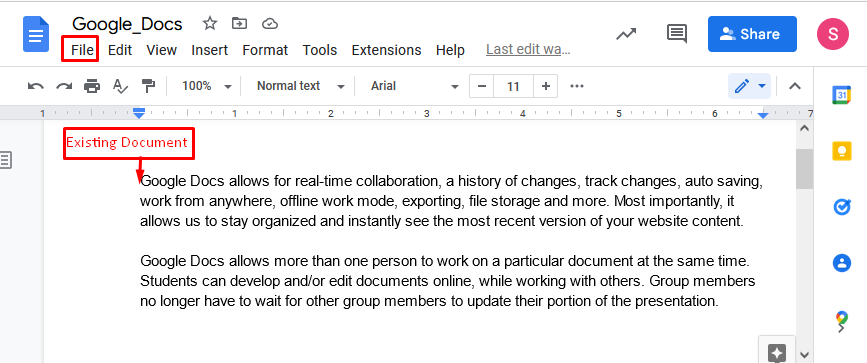Screen dimensions: 867x363
Task: Redo the last action
Action: 65,86
